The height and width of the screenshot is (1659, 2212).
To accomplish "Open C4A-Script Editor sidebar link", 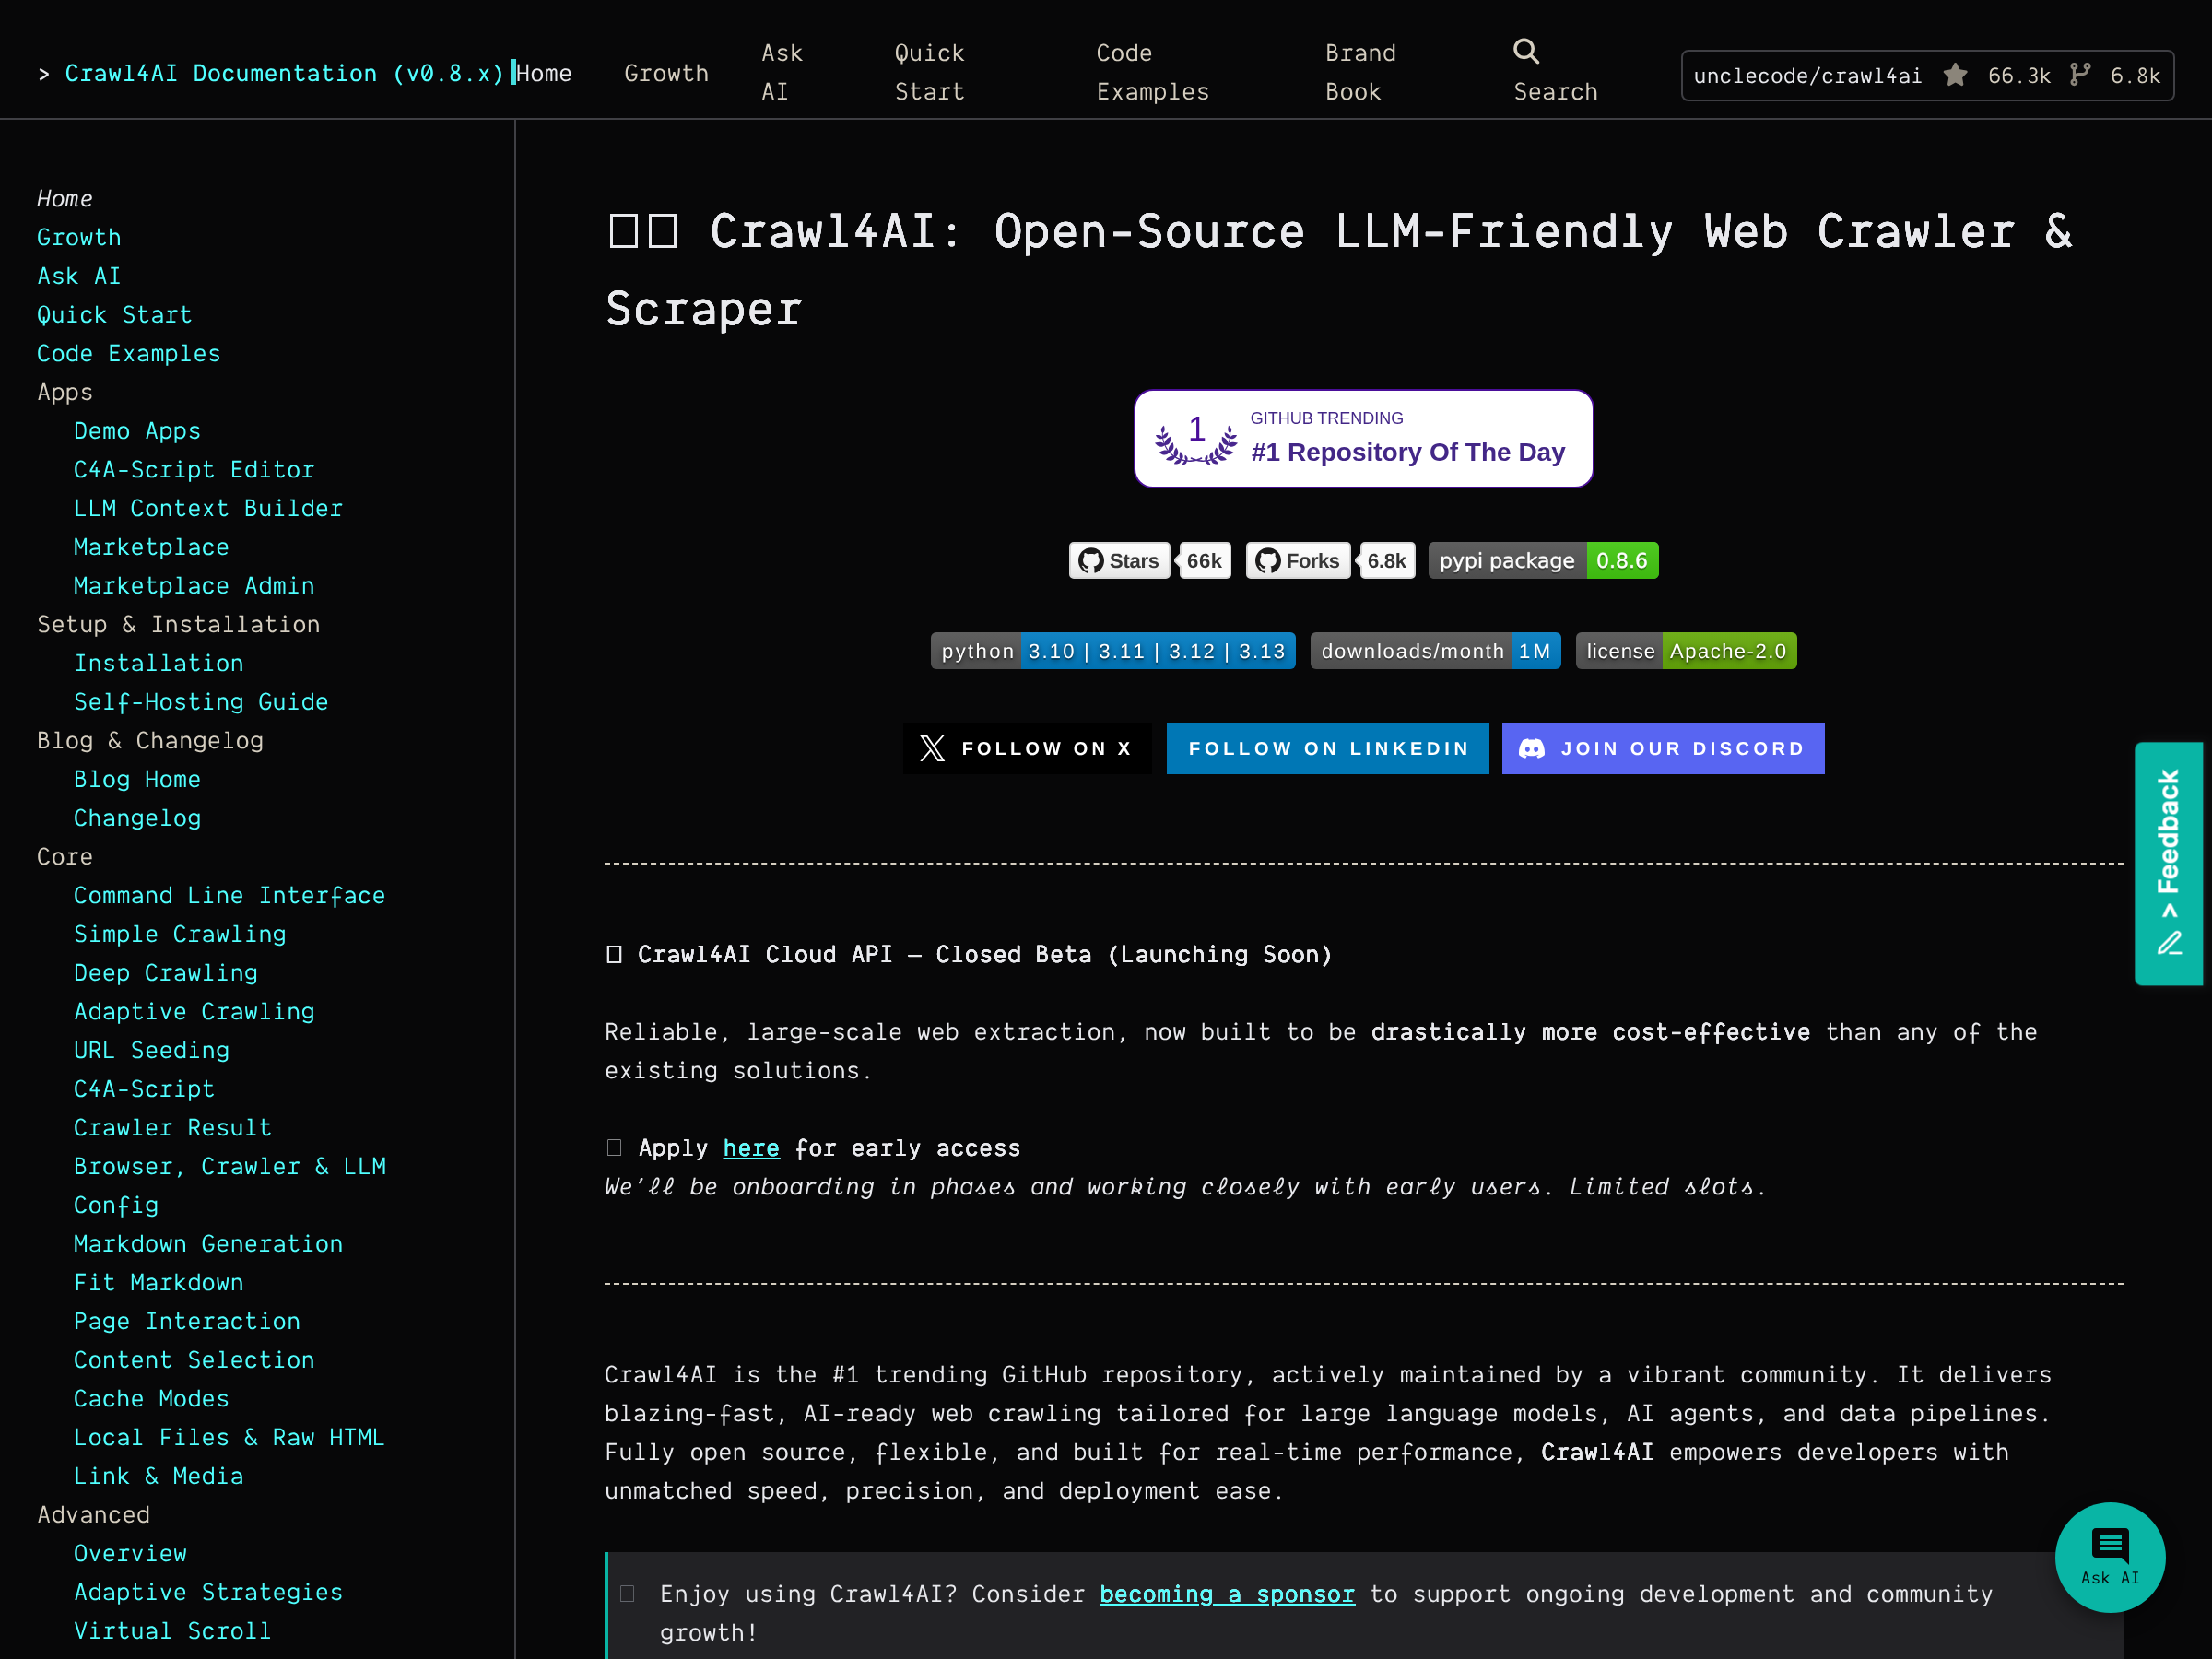I will (x=194, y=470).
